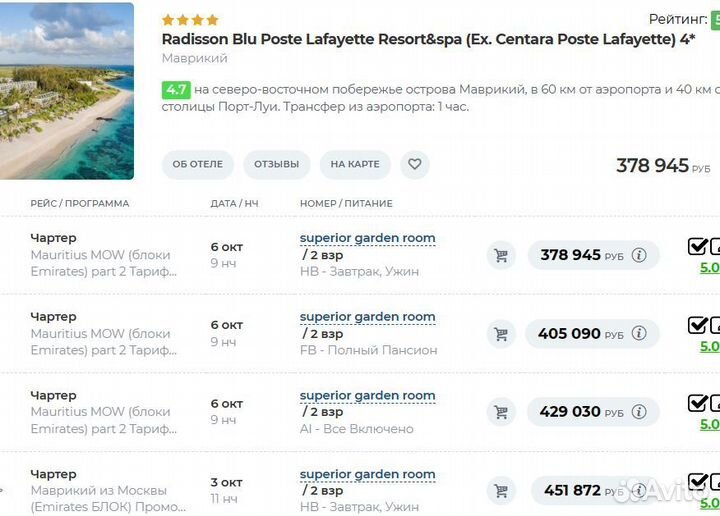The height and width of the screenshot is (516, 720).
Task: Toggle checkbox on the FB Полный Пансион row
Action: [697, 325]
